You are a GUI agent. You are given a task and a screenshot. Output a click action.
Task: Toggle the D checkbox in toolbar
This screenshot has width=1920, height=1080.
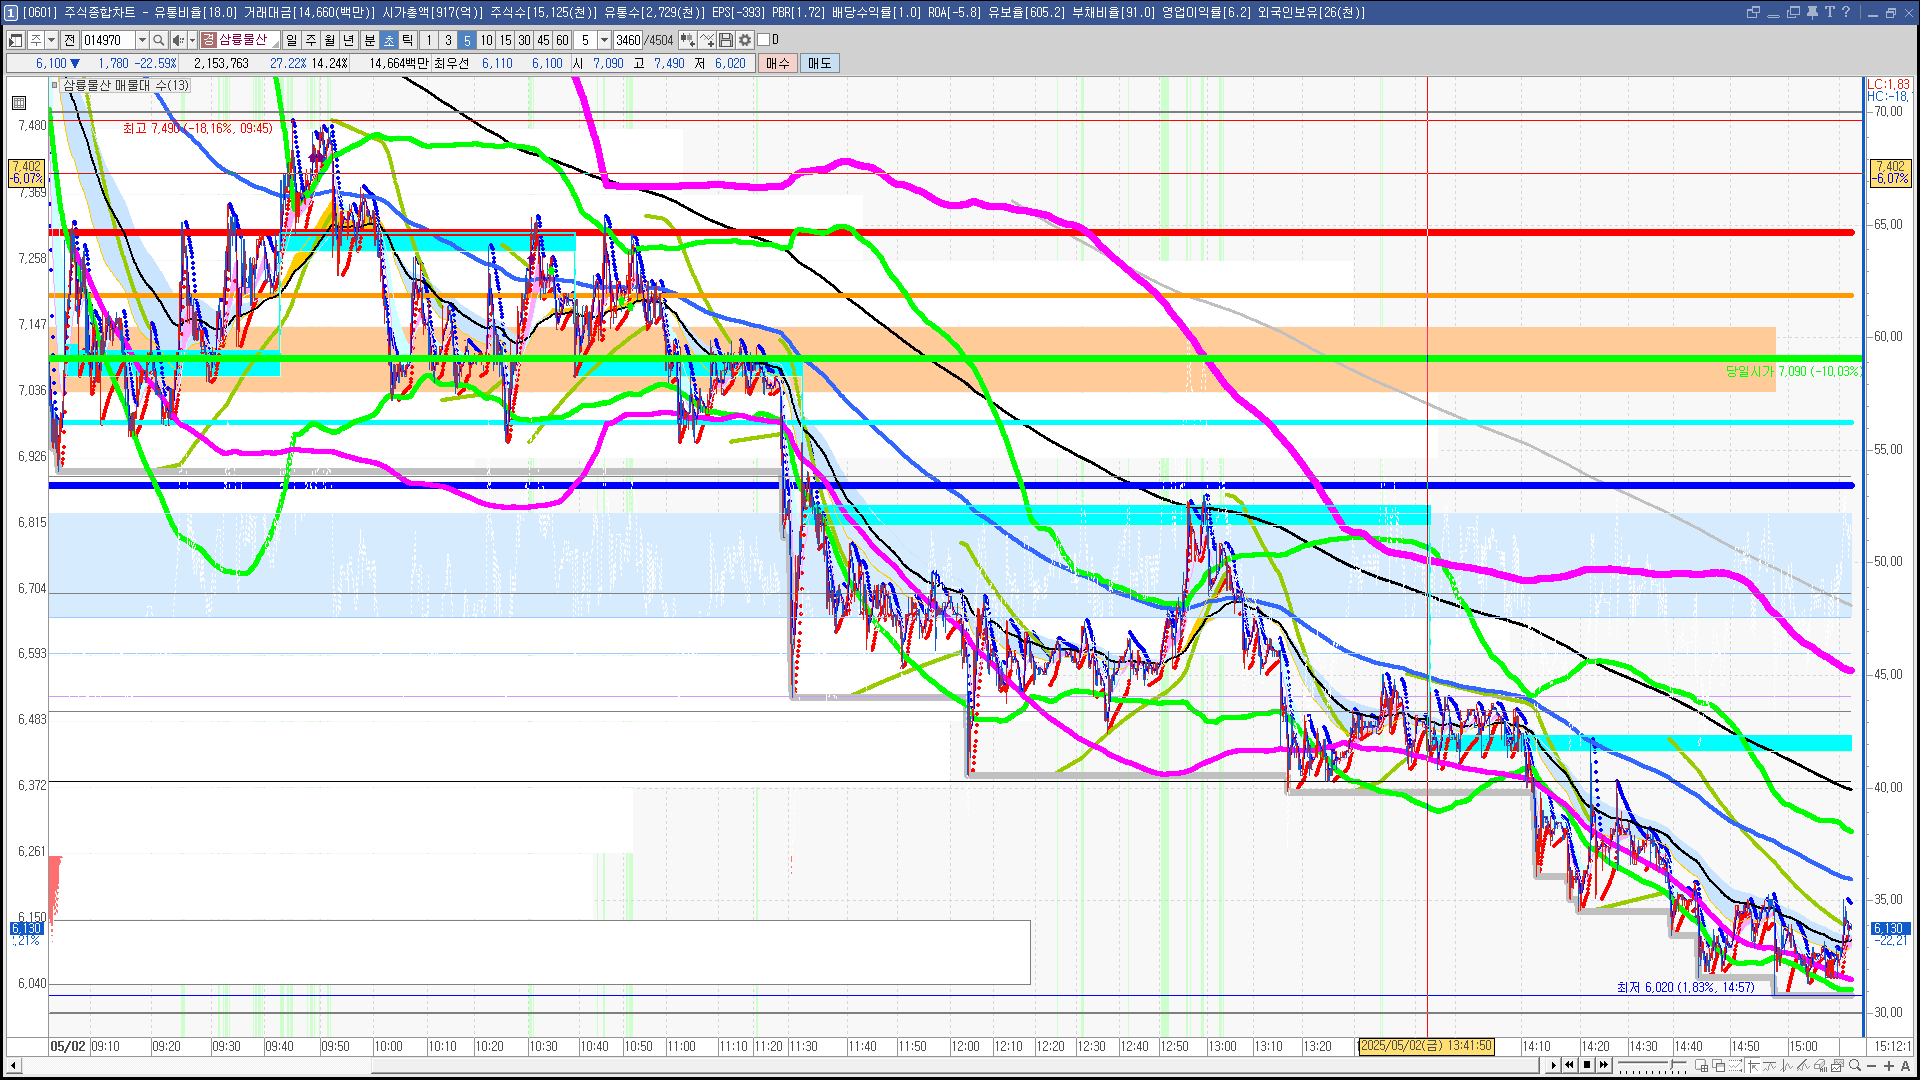coord(764,40)
